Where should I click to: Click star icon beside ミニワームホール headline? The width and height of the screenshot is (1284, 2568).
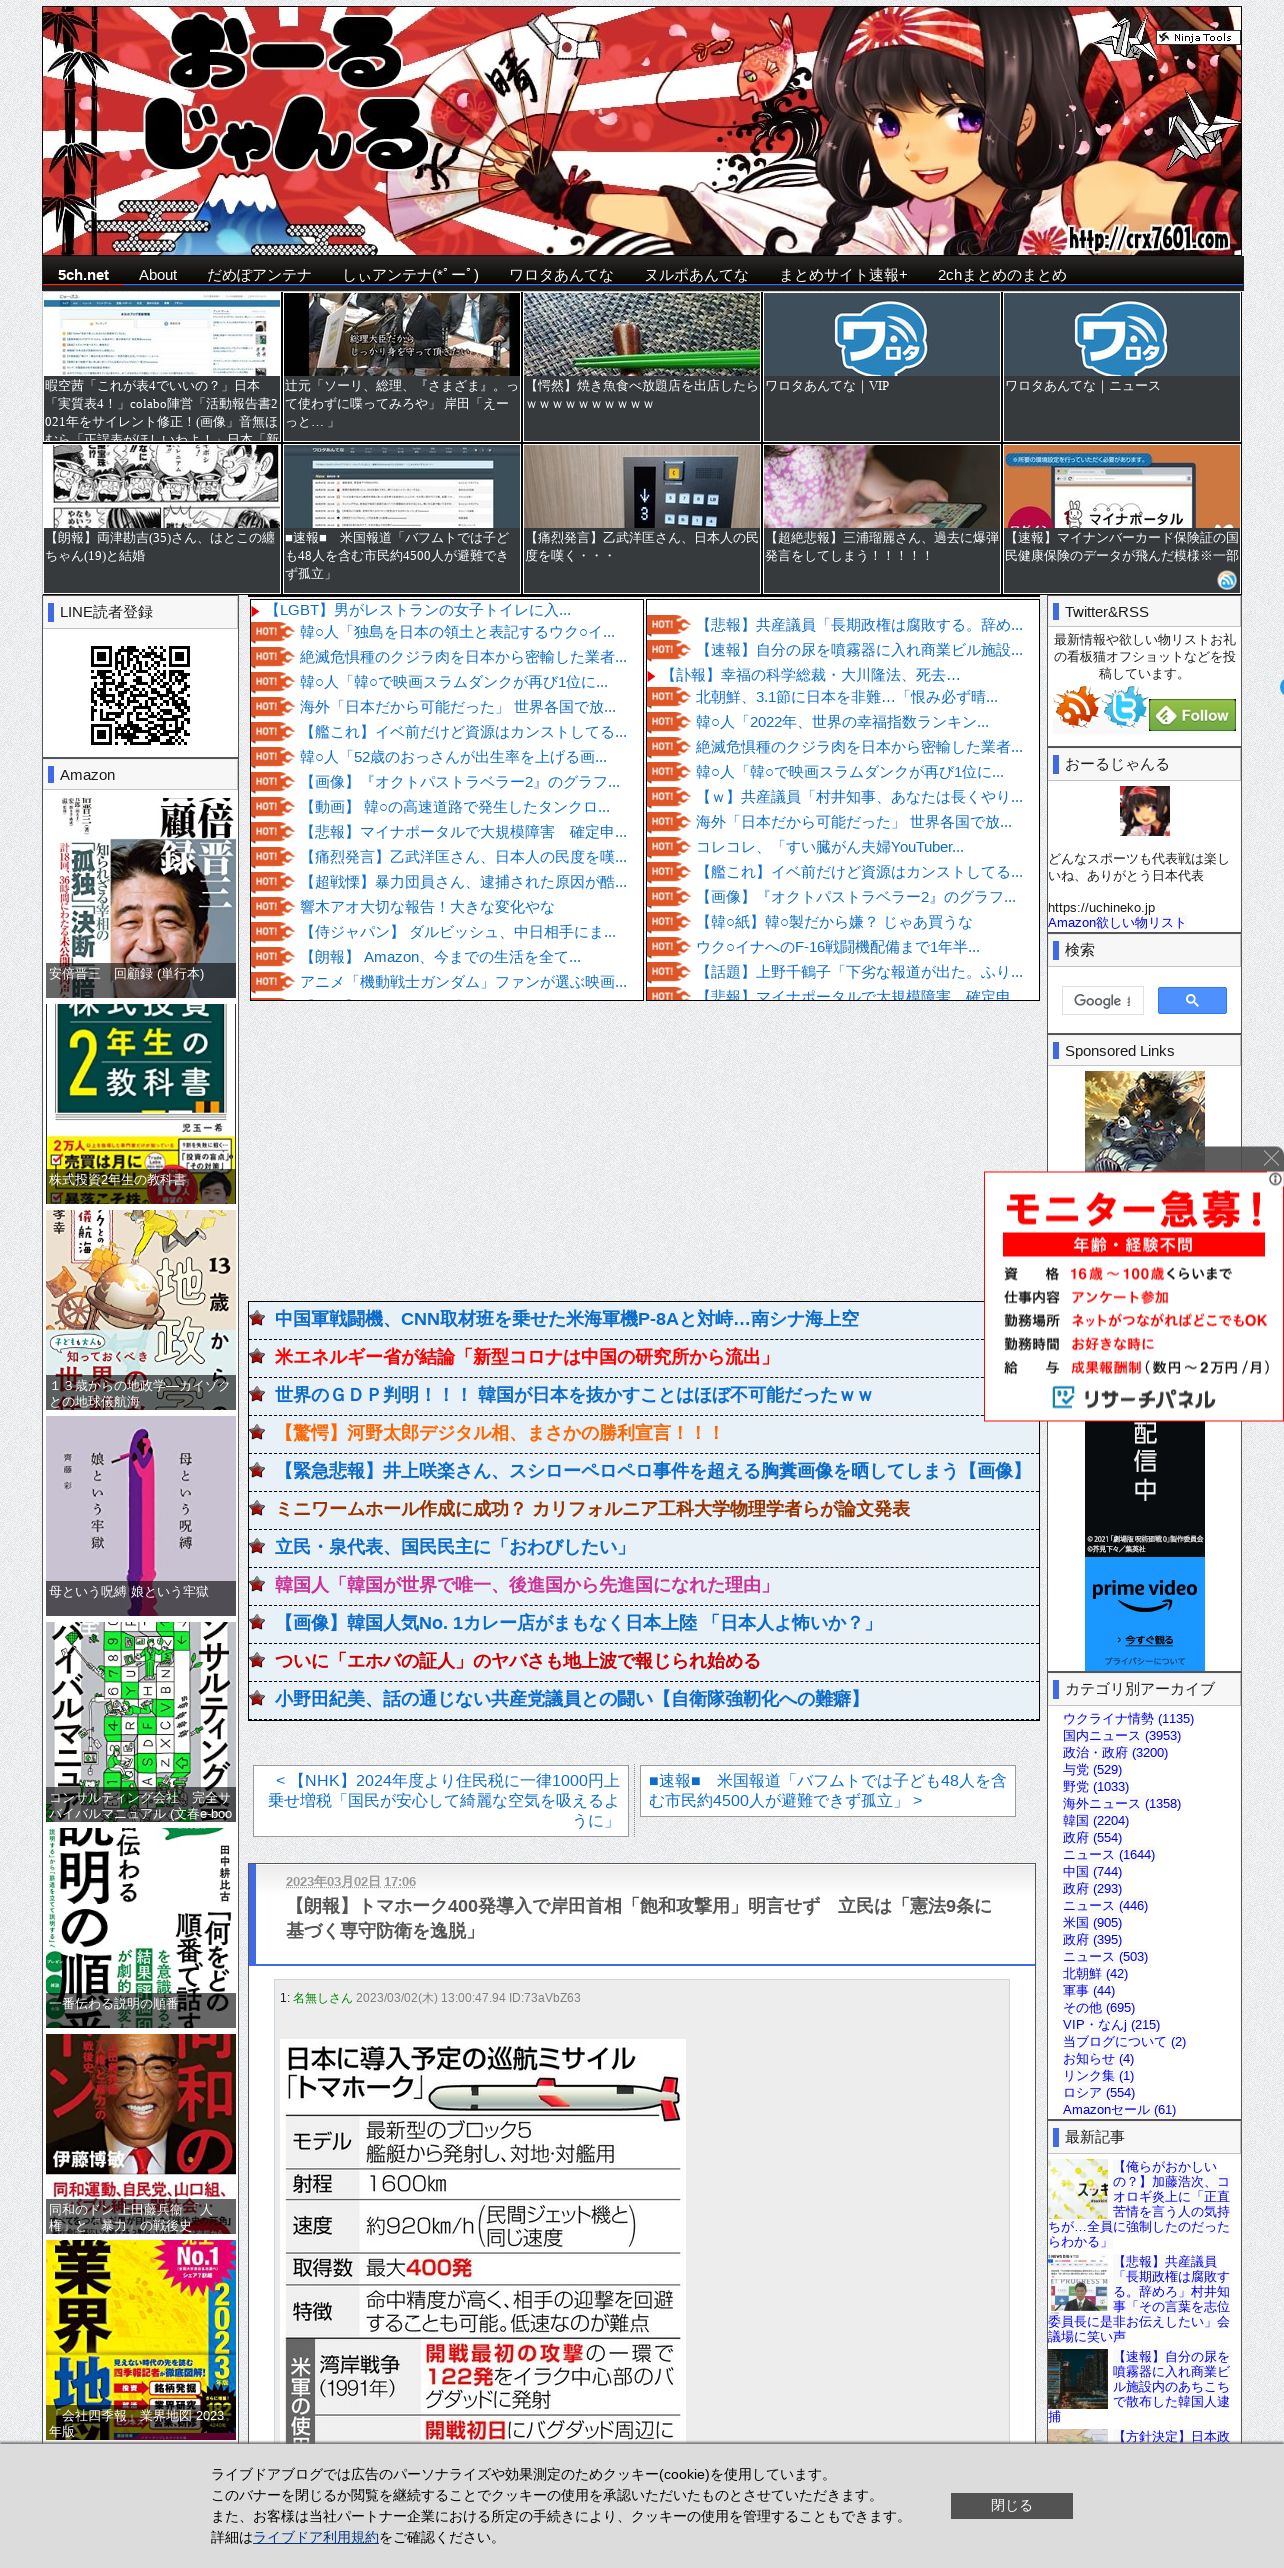pos(258,1509)
